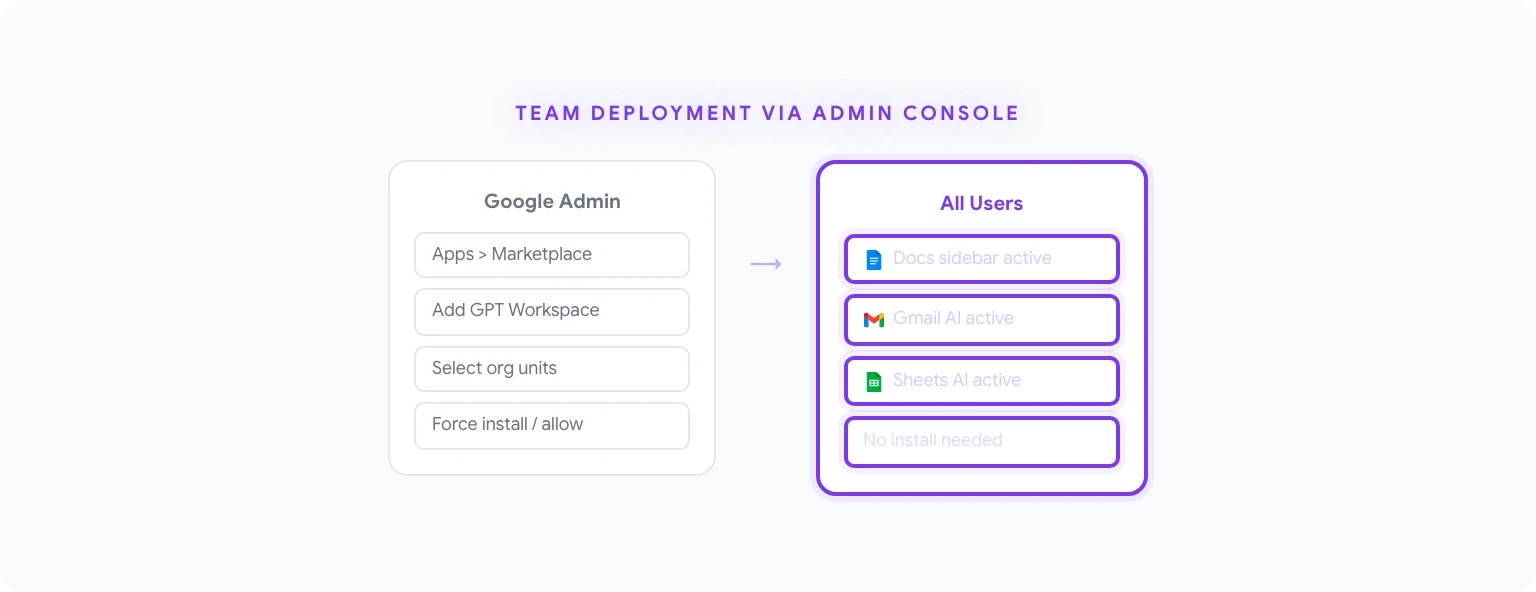Select the Sheets AI active row field
The height and width of the screenshot is (592, 1536).
(981, 381)
